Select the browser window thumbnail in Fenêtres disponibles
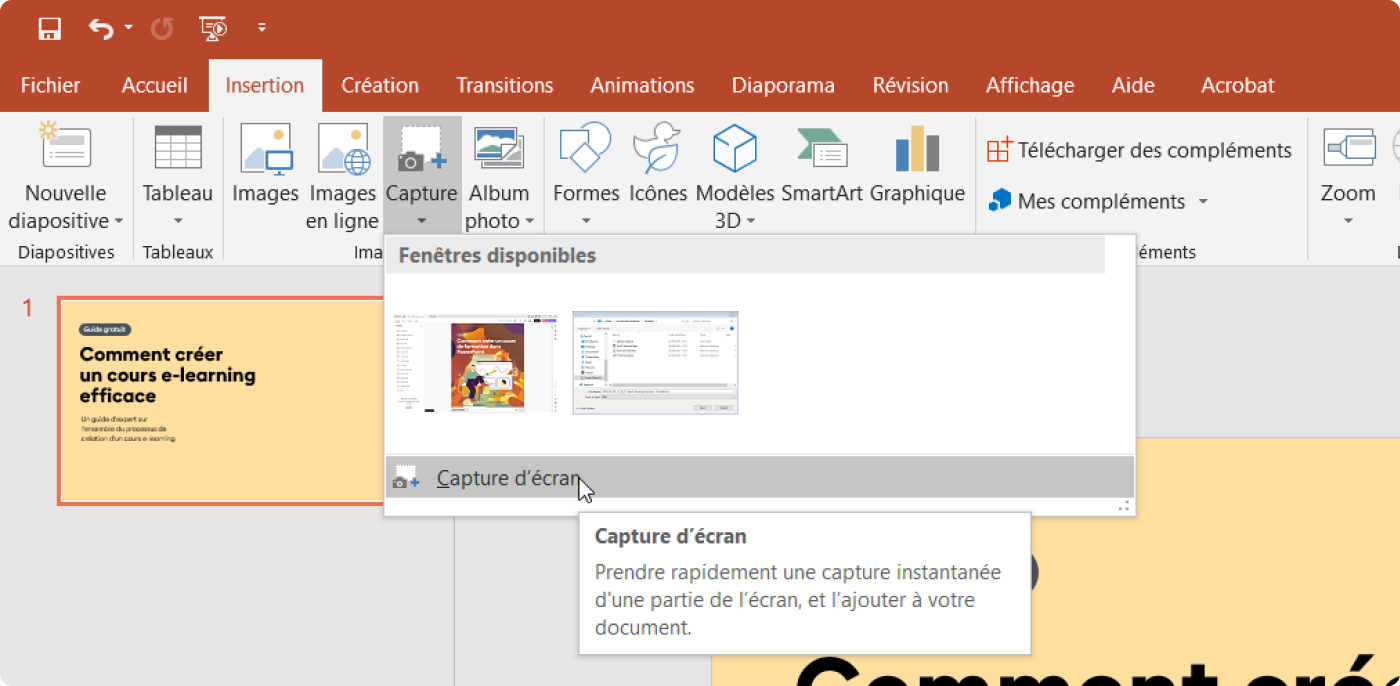The height and width of the screenshot is (686, 1400). [476, 361]
